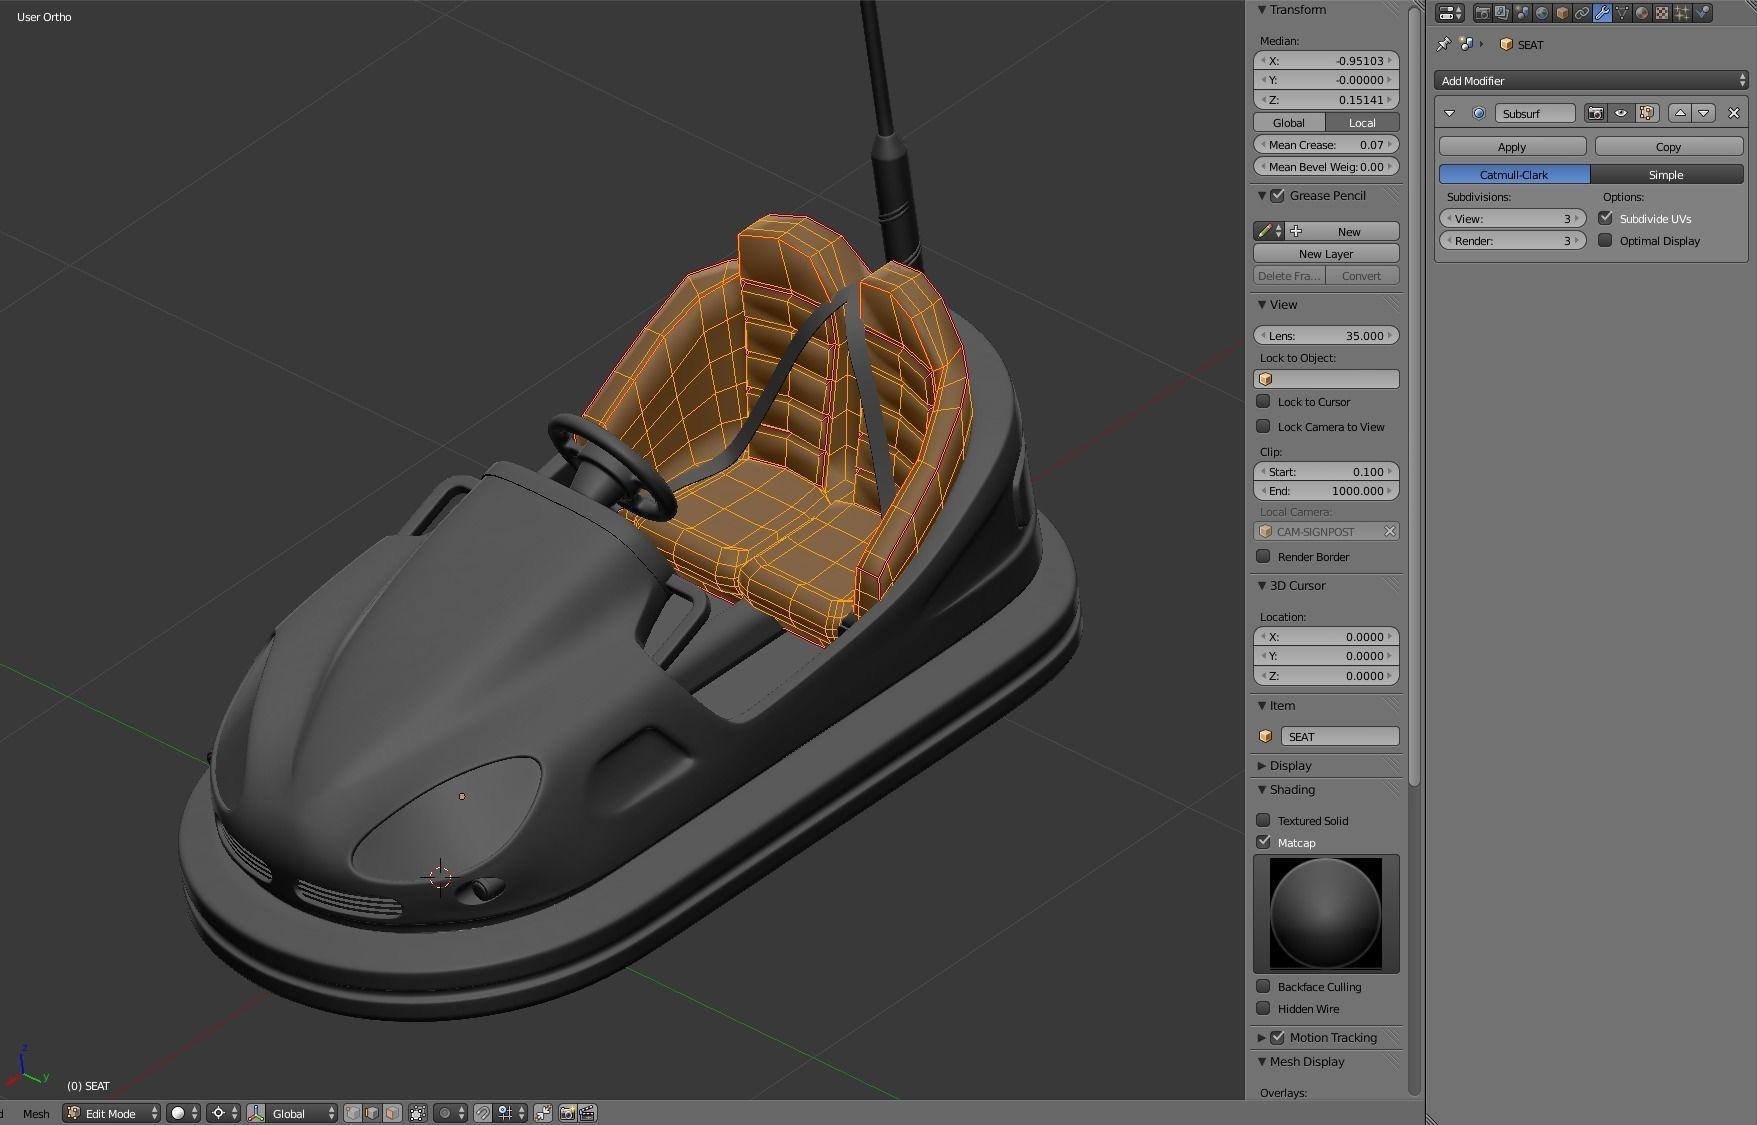The height and width of the screenshot is (1125, 1757).
Task: Open the snap element dropdown
Action: 511,1113
